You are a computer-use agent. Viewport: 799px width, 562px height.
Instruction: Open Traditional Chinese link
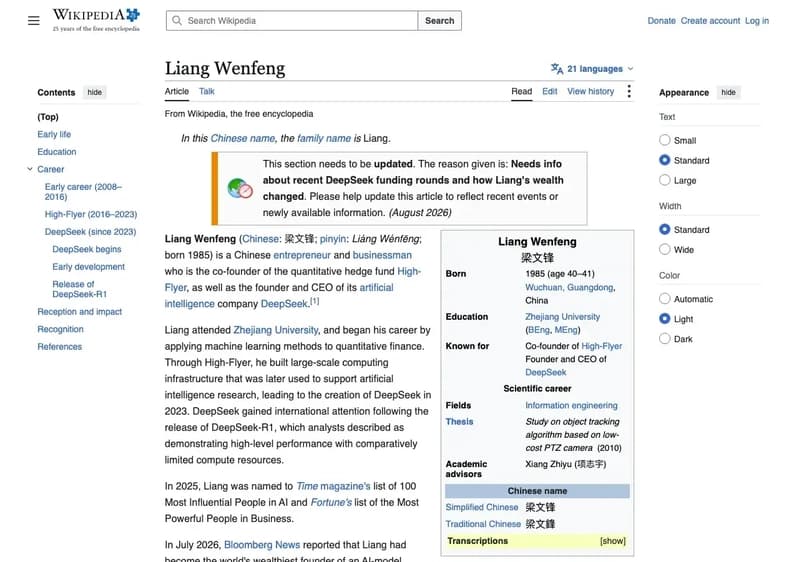click(x=483, y=524)
